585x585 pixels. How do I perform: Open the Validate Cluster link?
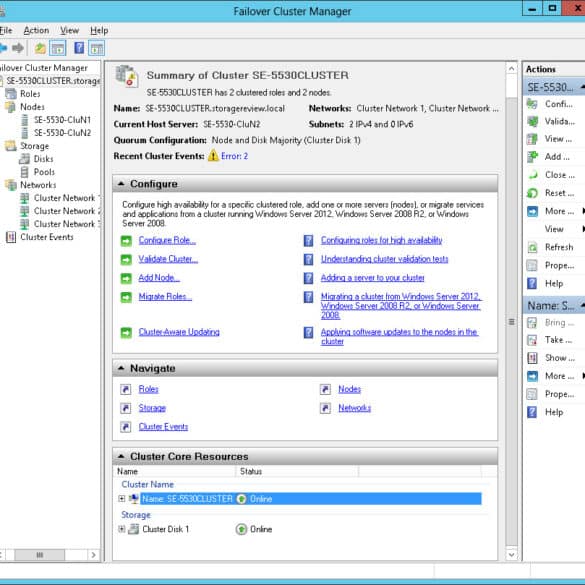168,259
